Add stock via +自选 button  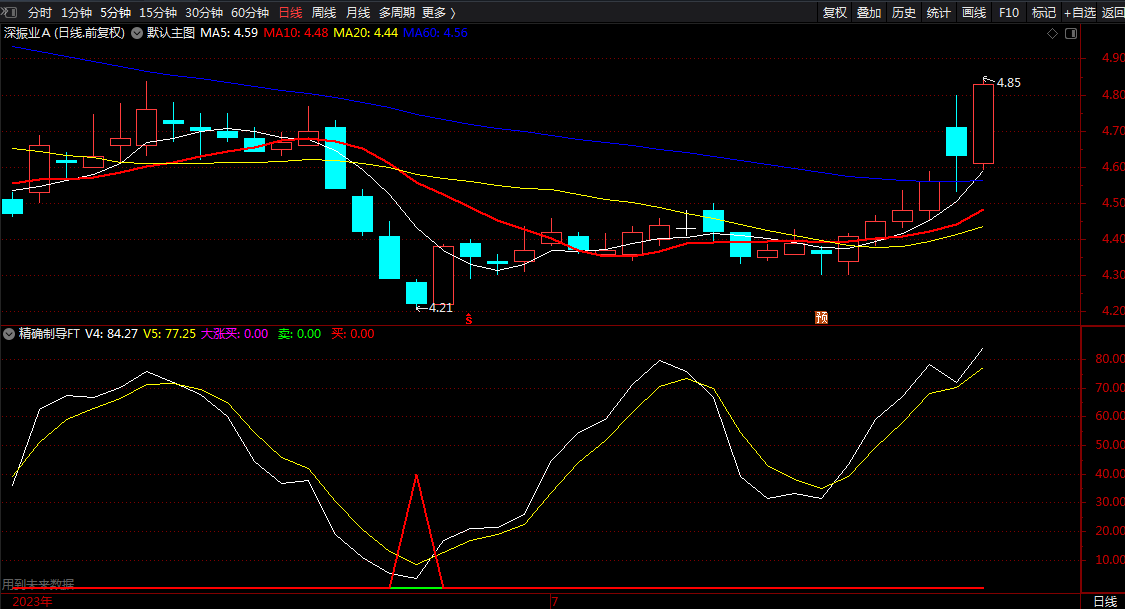coord(1080,13)
